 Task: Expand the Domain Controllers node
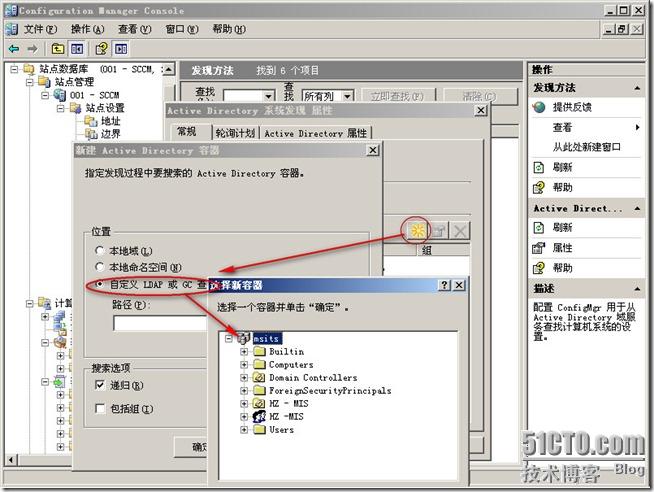click(244, 378)
